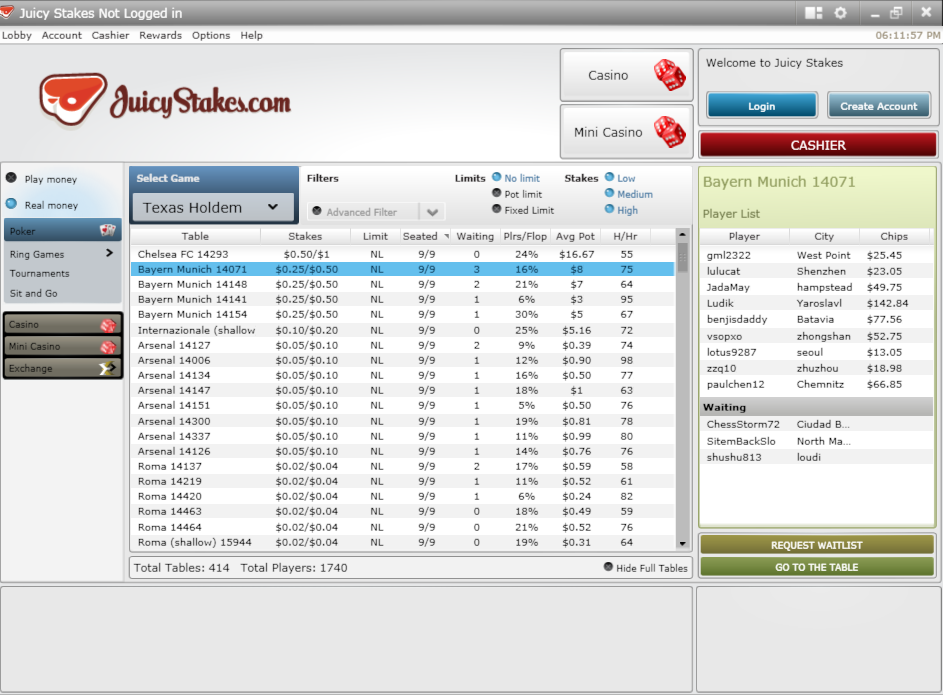Select the Roma 14137 table row
This screenshot has height=695, width=943.
click(x=402, y=466)
